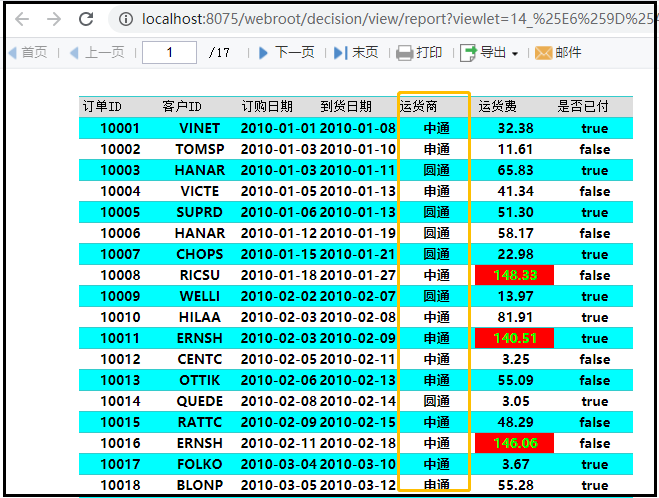Go to next page 下一页
The height and width of the screenshot is (498, 659).
click(x=287, y=53)
